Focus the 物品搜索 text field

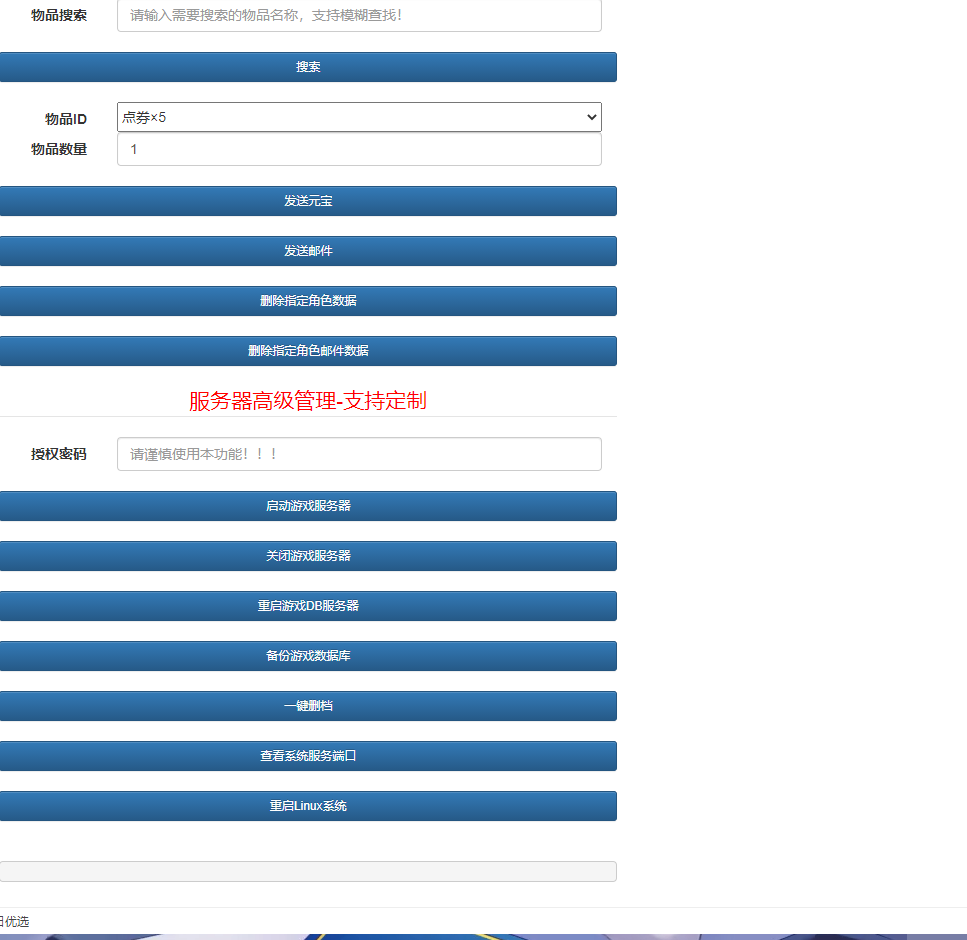(x=359, y=15)
